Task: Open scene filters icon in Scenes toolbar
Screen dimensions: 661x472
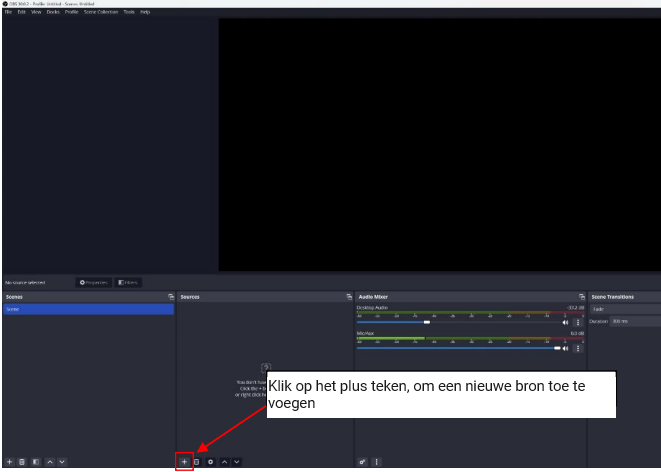Action: point(36,462)
